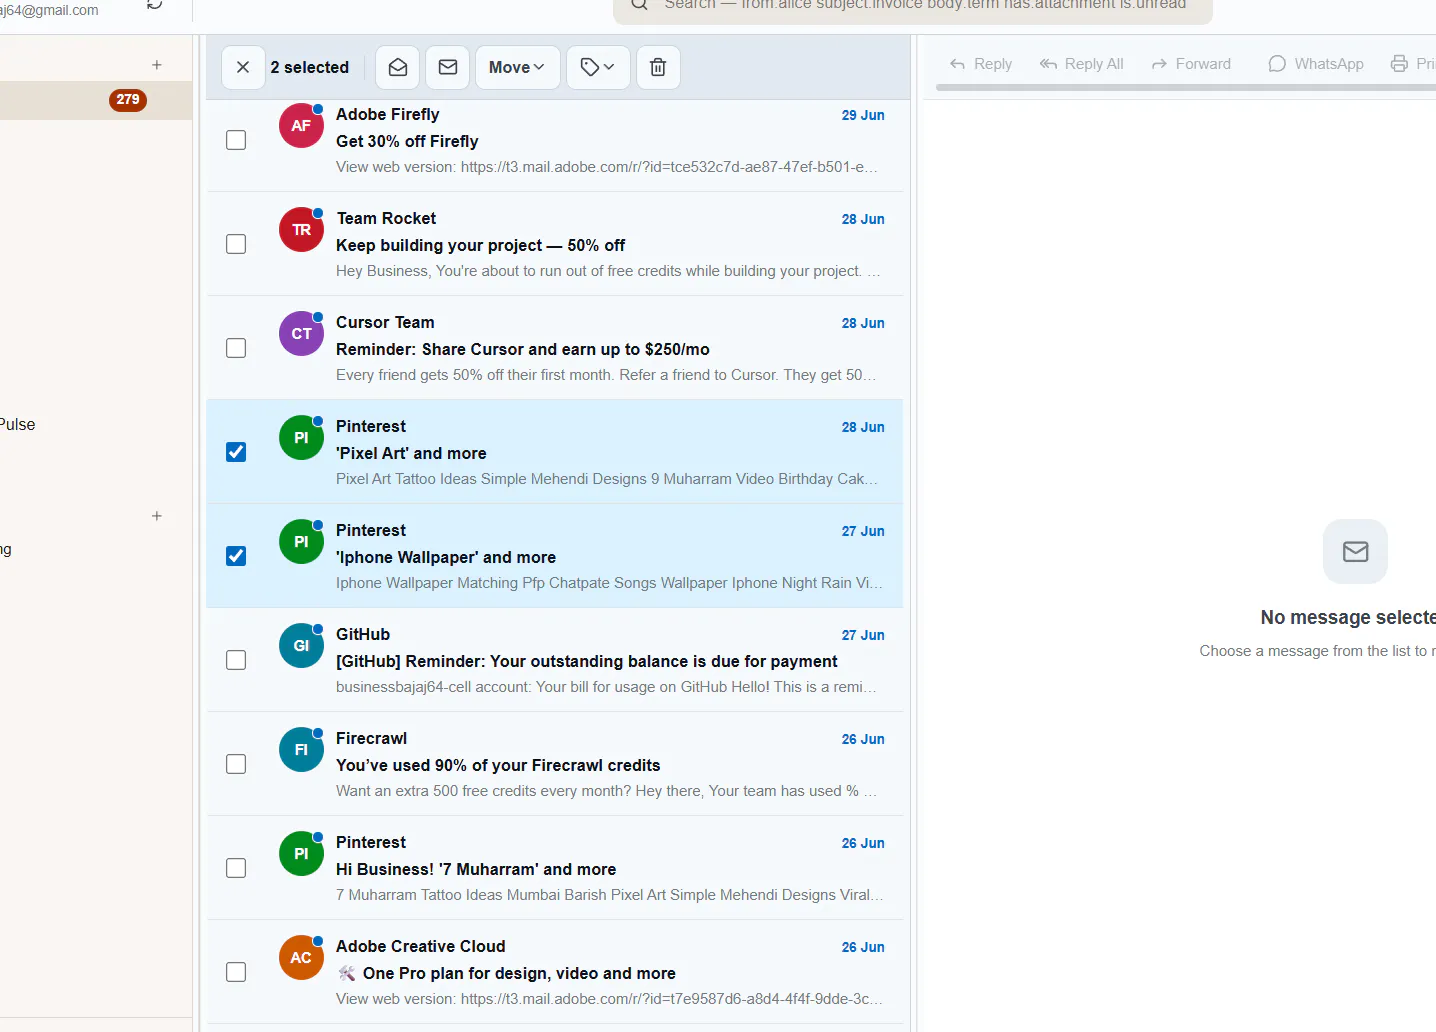Check the Pinterest '7 Muharram' email checkbox

pos(236,868)
